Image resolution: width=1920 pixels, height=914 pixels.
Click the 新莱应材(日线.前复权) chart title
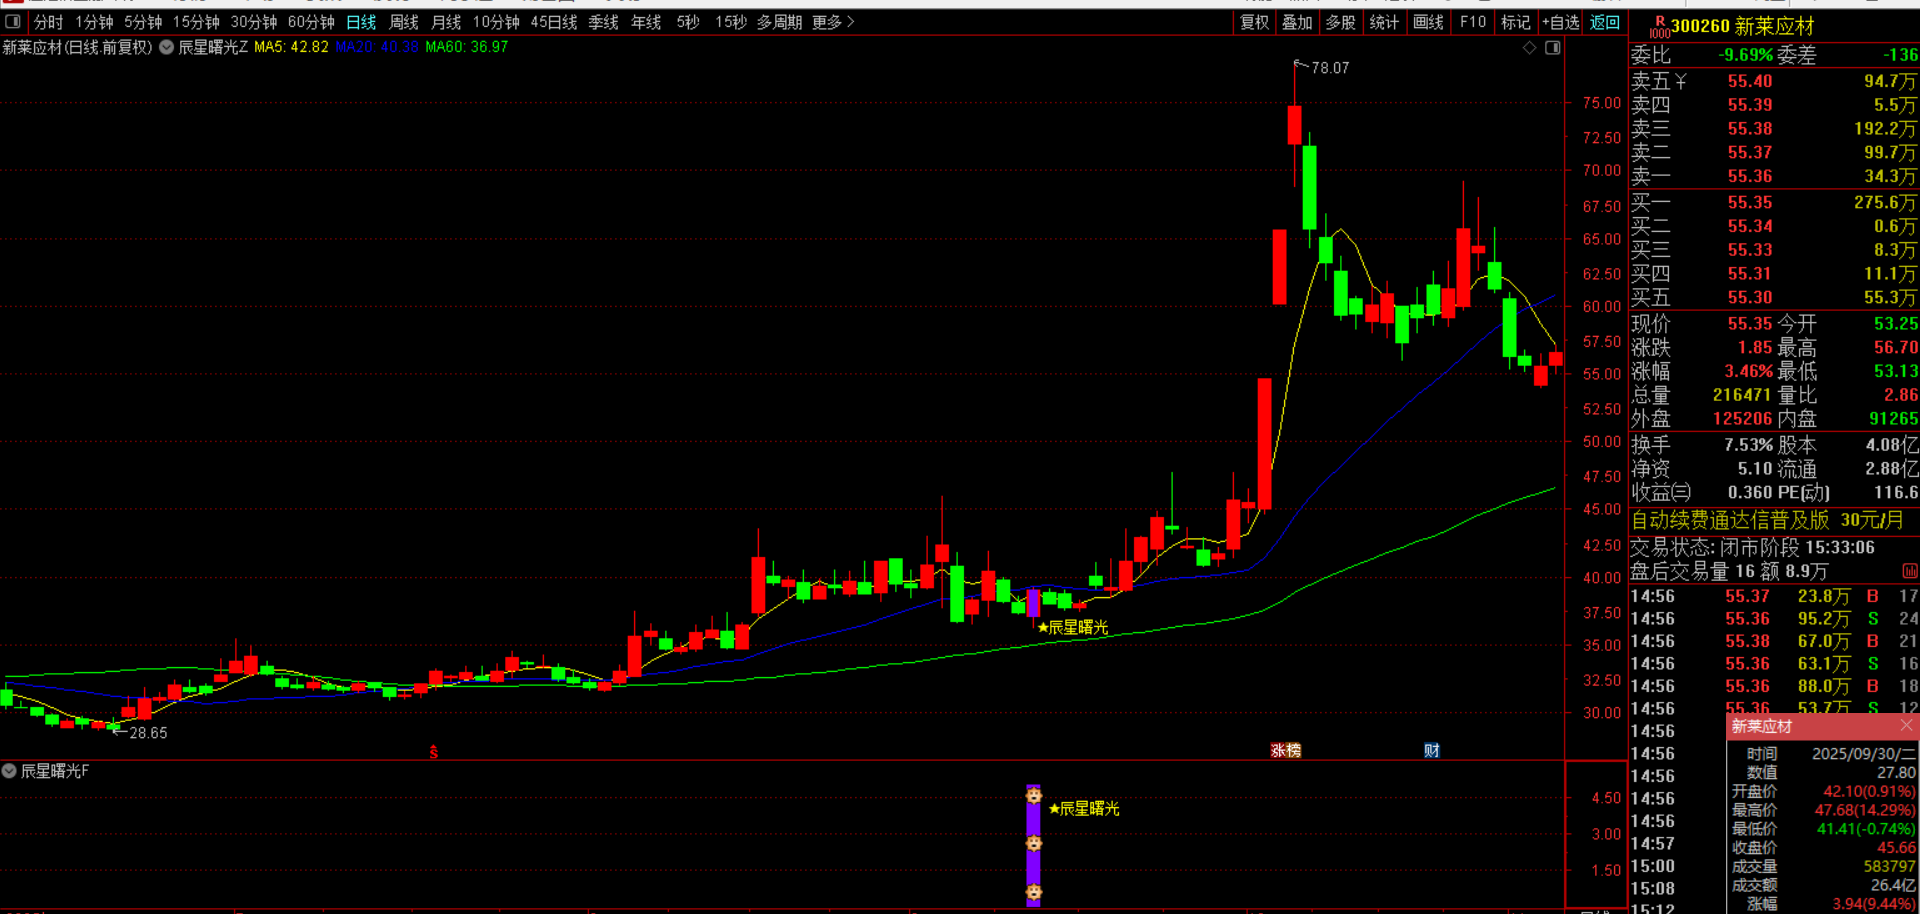(77, 47)
